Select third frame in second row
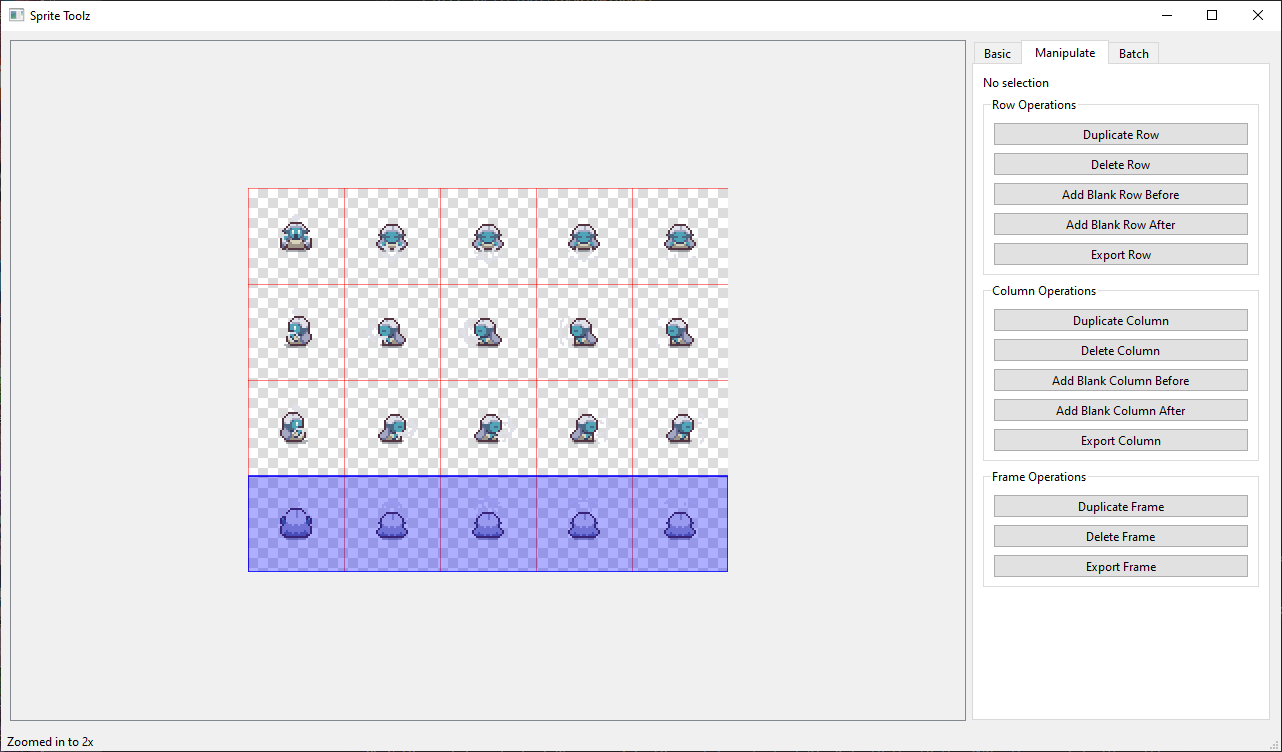 pos(488,332)
